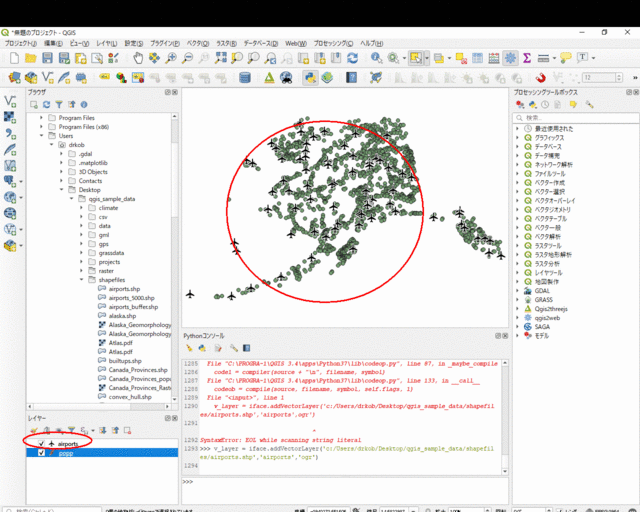The image size is (640, 512).
Task: Open the Web menu
Action: (296, 43)
